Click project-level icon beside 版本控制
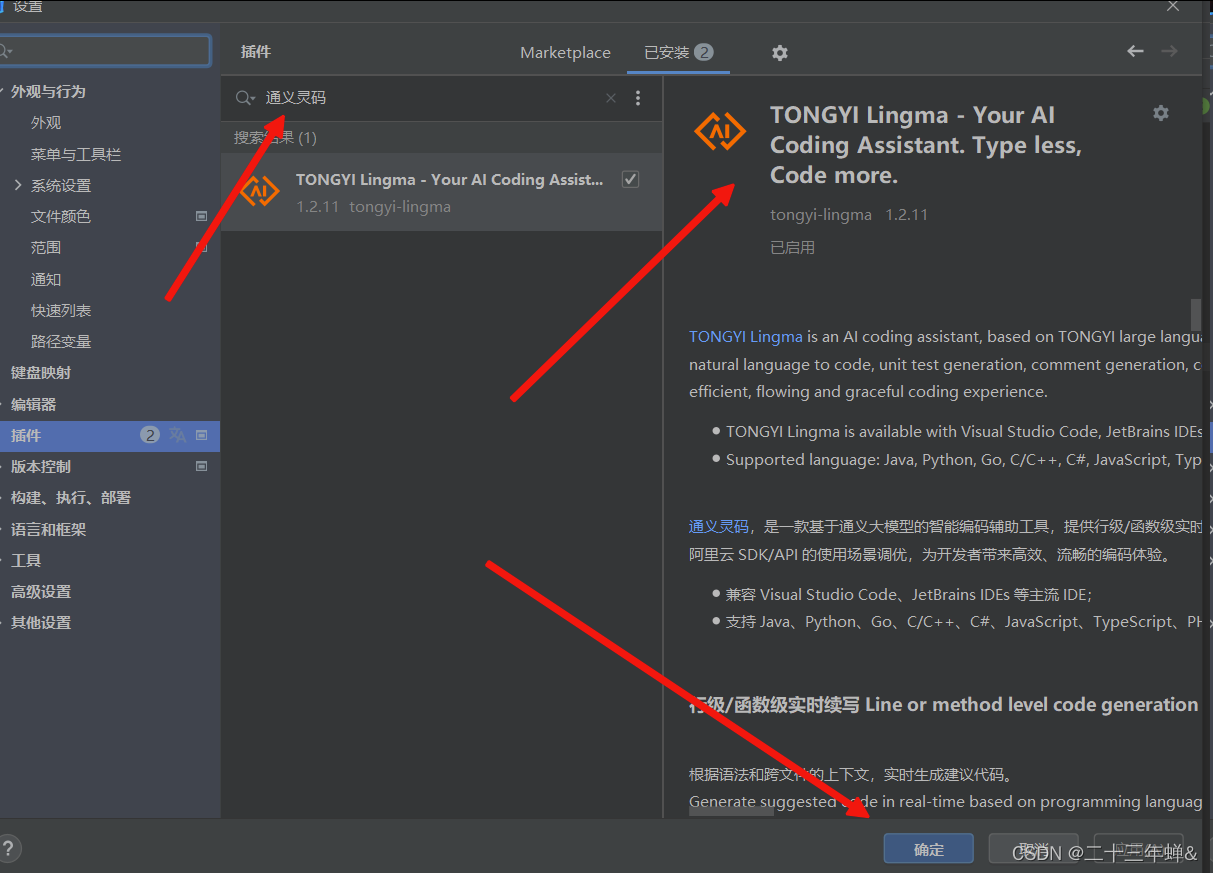Viewport: 1213px width, 873px height. (201, 466)
